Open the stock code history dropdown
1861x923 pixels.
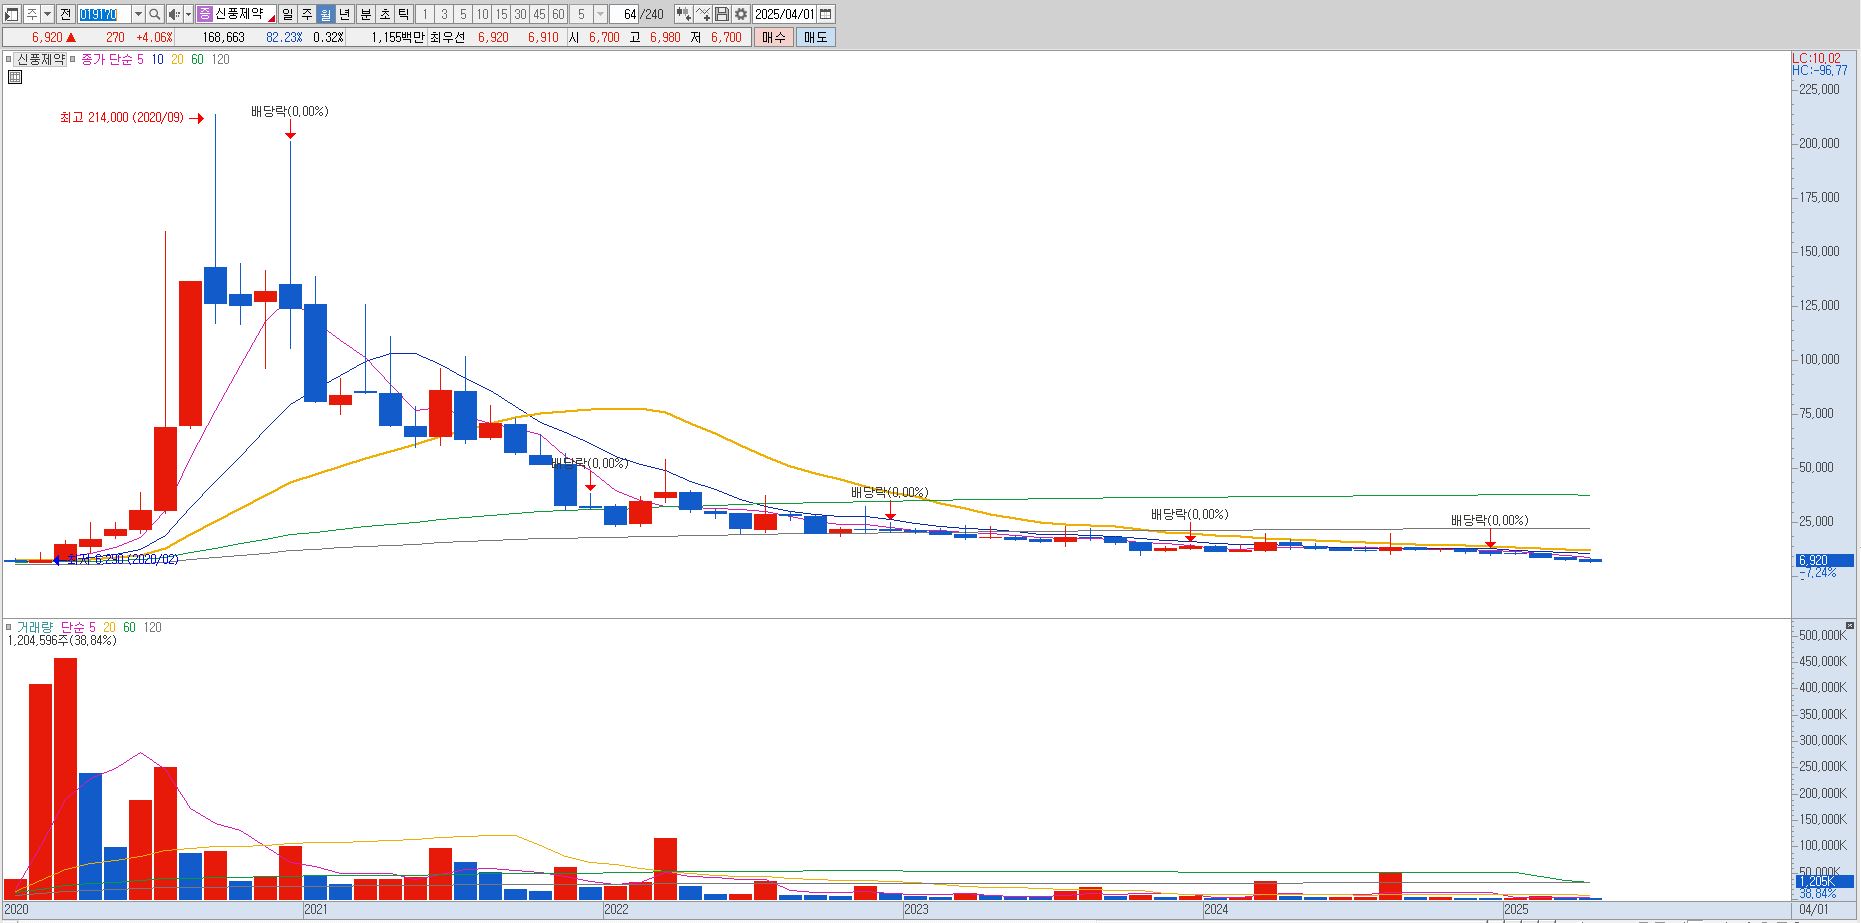(x=138, y=14)
